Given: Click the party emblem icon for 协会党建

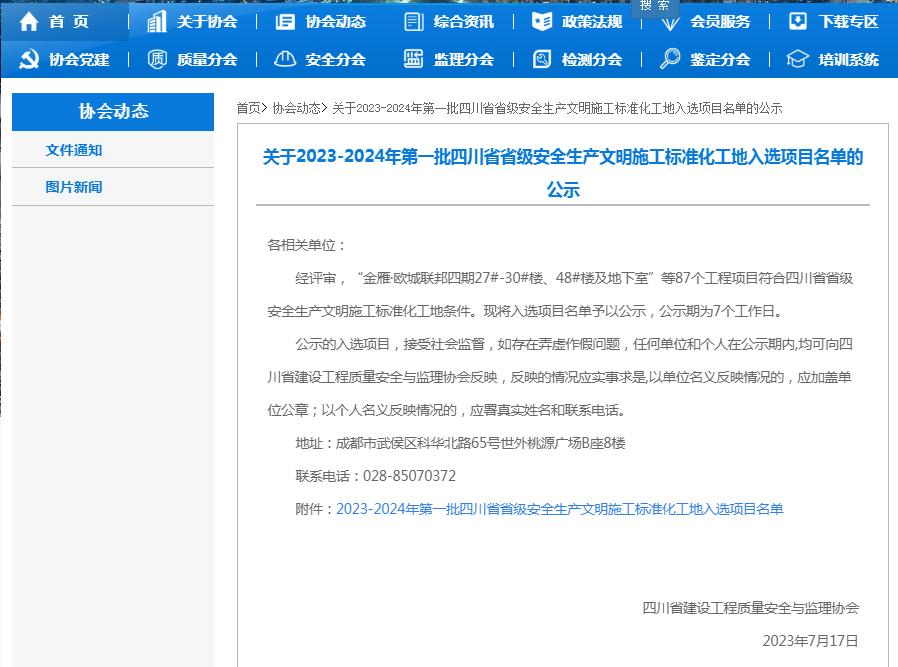Looking at the screenshot, I should pyautogui.click(x=29, y=59).
